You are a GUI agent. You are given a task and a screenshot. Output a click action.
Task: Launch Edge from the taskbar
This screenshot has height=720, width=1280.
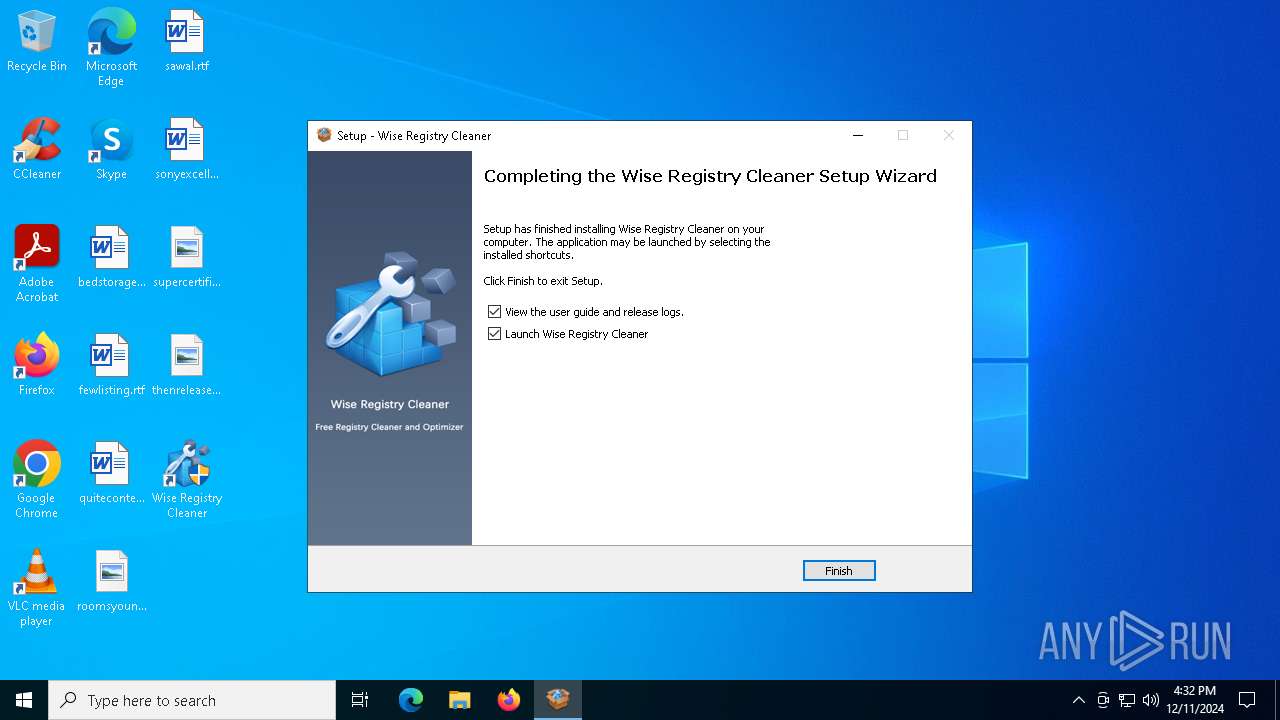411,700
